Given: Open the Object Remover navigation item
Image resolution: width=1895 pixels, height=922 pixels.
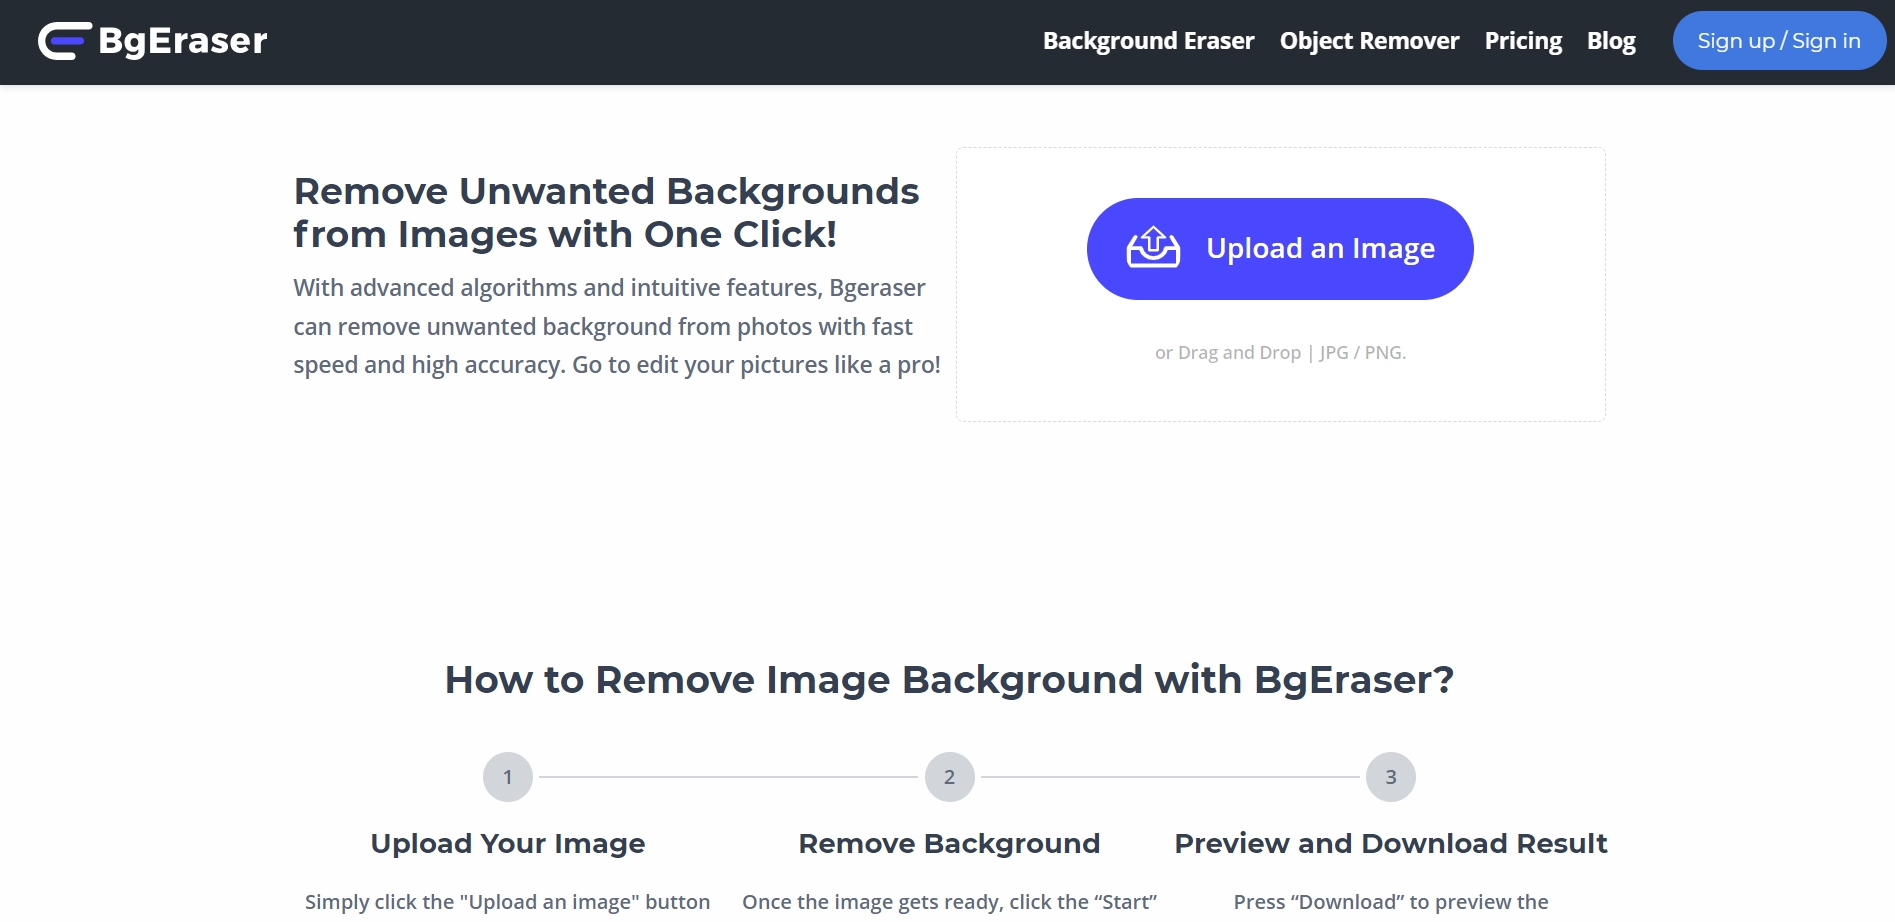Looking at the screenshot, I should click(1369, 41).
